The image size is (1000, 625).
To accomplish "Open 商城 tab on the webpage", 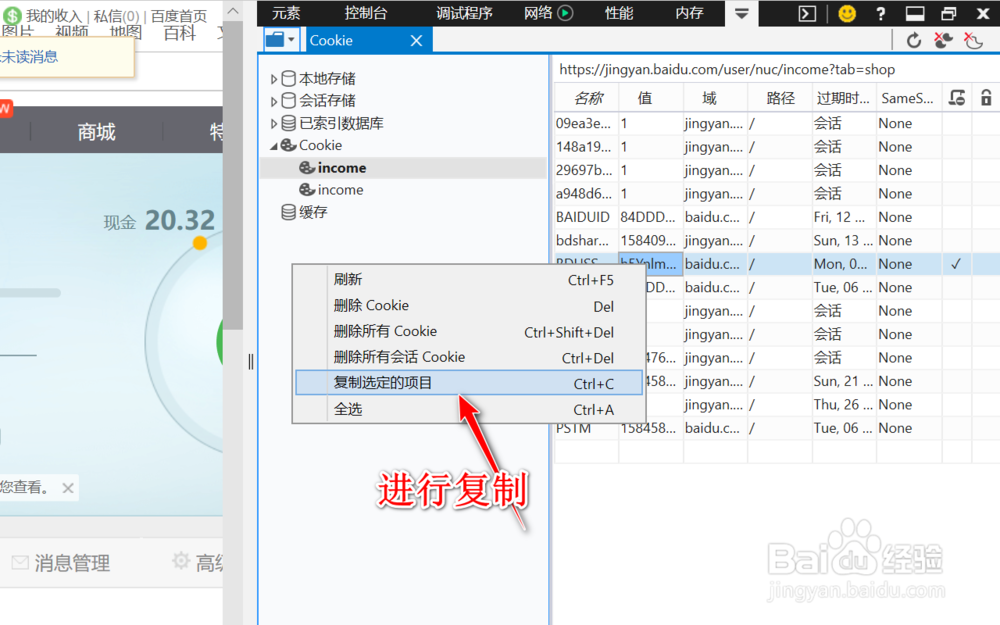I will point(96,132).
